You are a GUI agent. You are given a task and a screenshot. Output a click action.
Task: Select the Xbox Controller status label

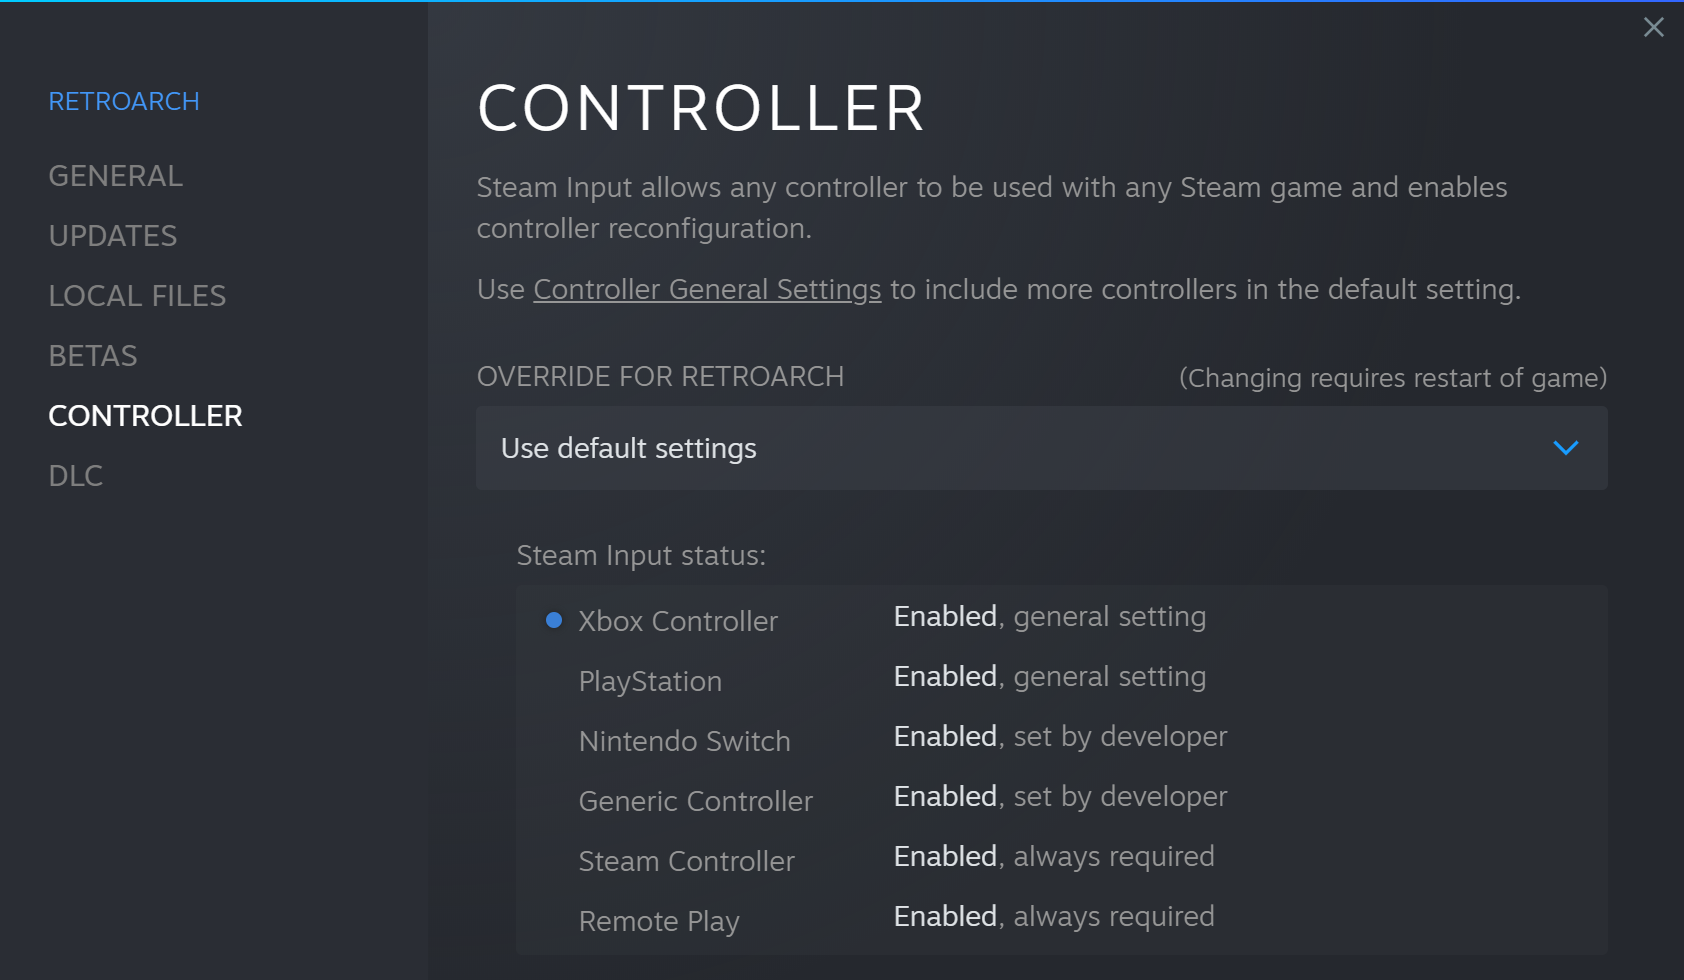tap(678, 621)
